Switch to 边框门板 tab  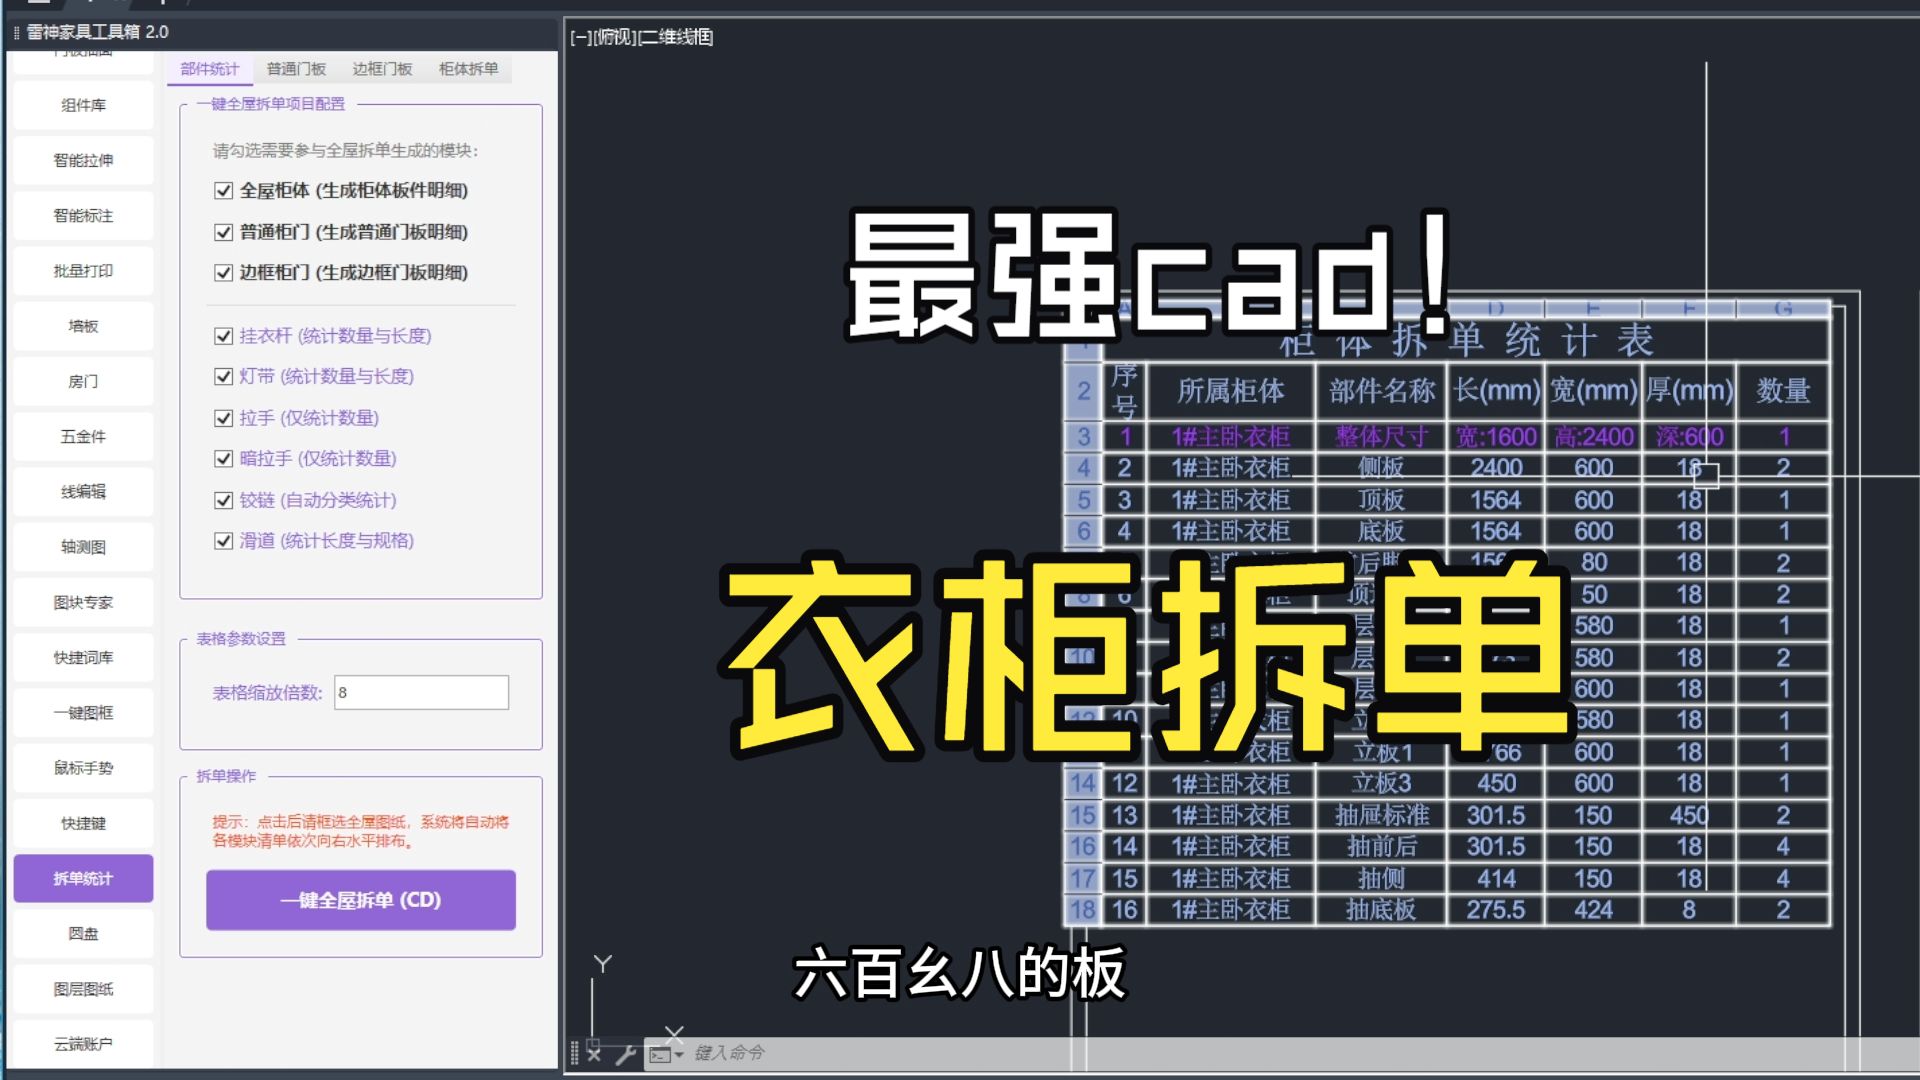coord(382,69)
